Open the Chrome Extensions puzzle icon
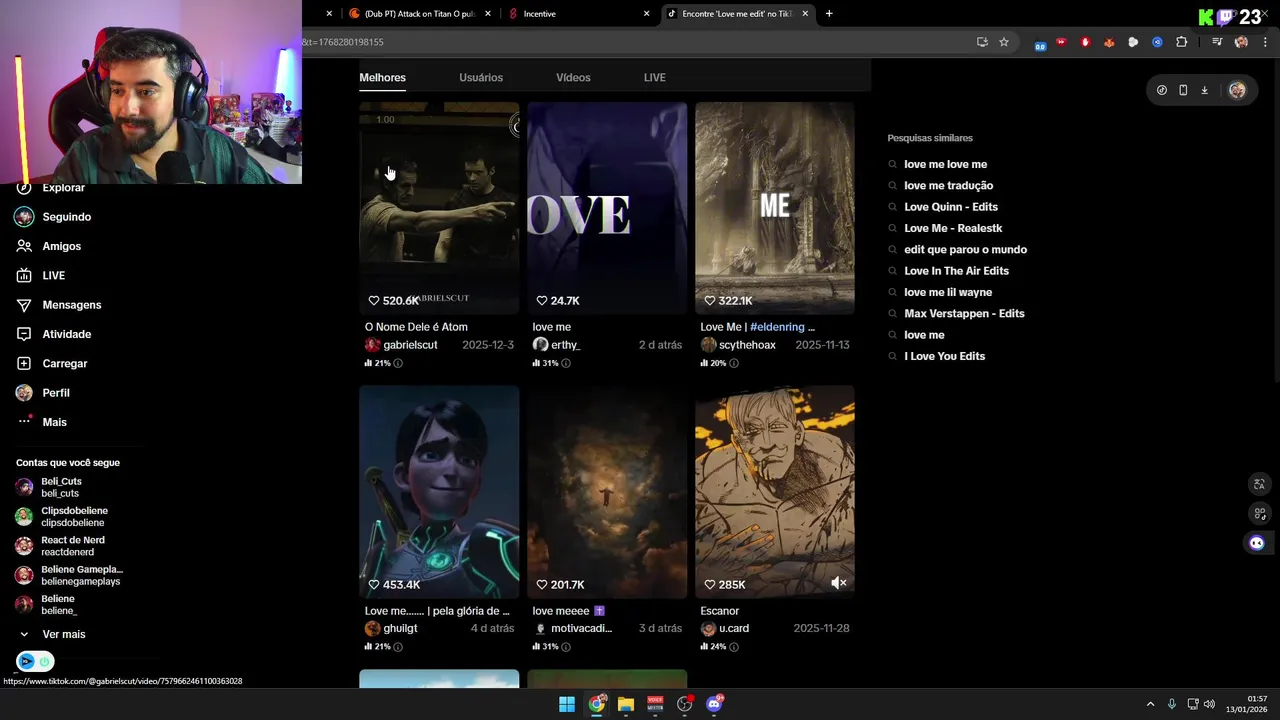This screenshot has width=1280, height=720. (x=1181, y=42)
